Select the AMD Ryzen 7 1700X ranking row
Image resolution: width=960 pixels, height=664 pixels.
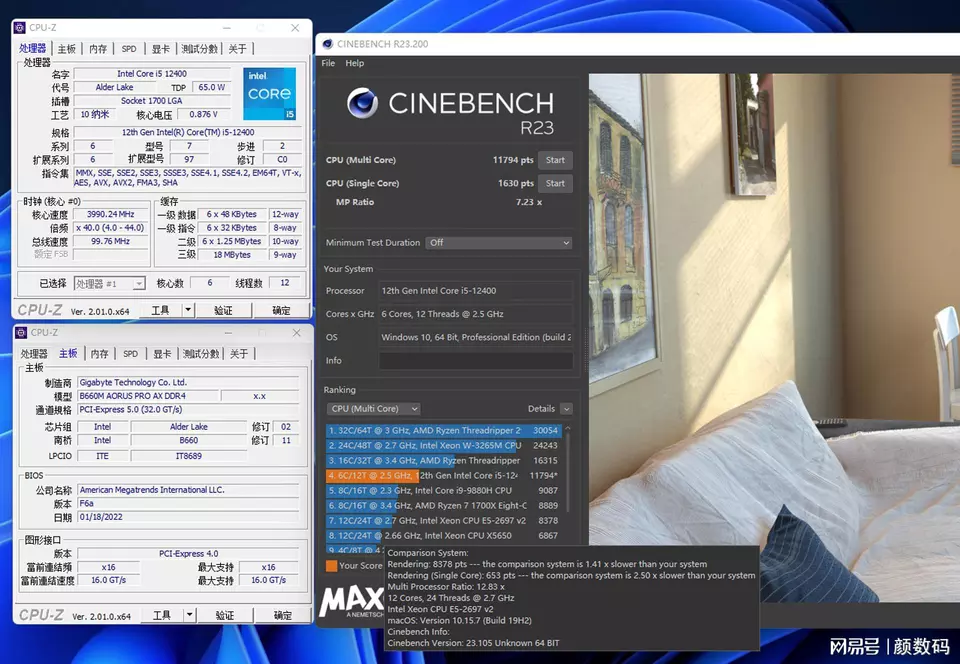click(443, 505)
